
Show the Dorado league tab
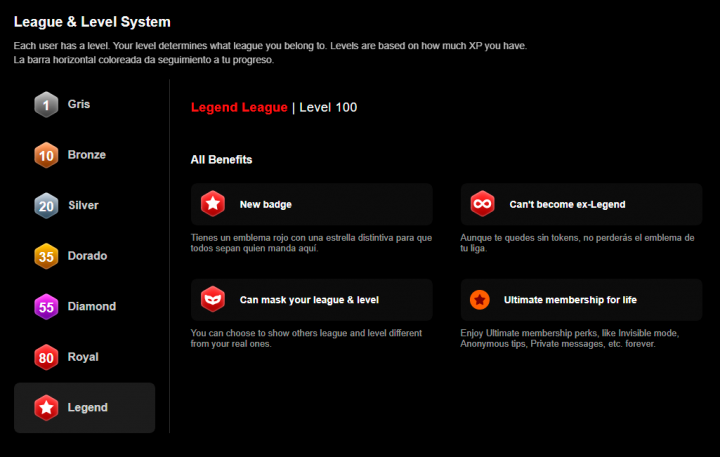87,256
